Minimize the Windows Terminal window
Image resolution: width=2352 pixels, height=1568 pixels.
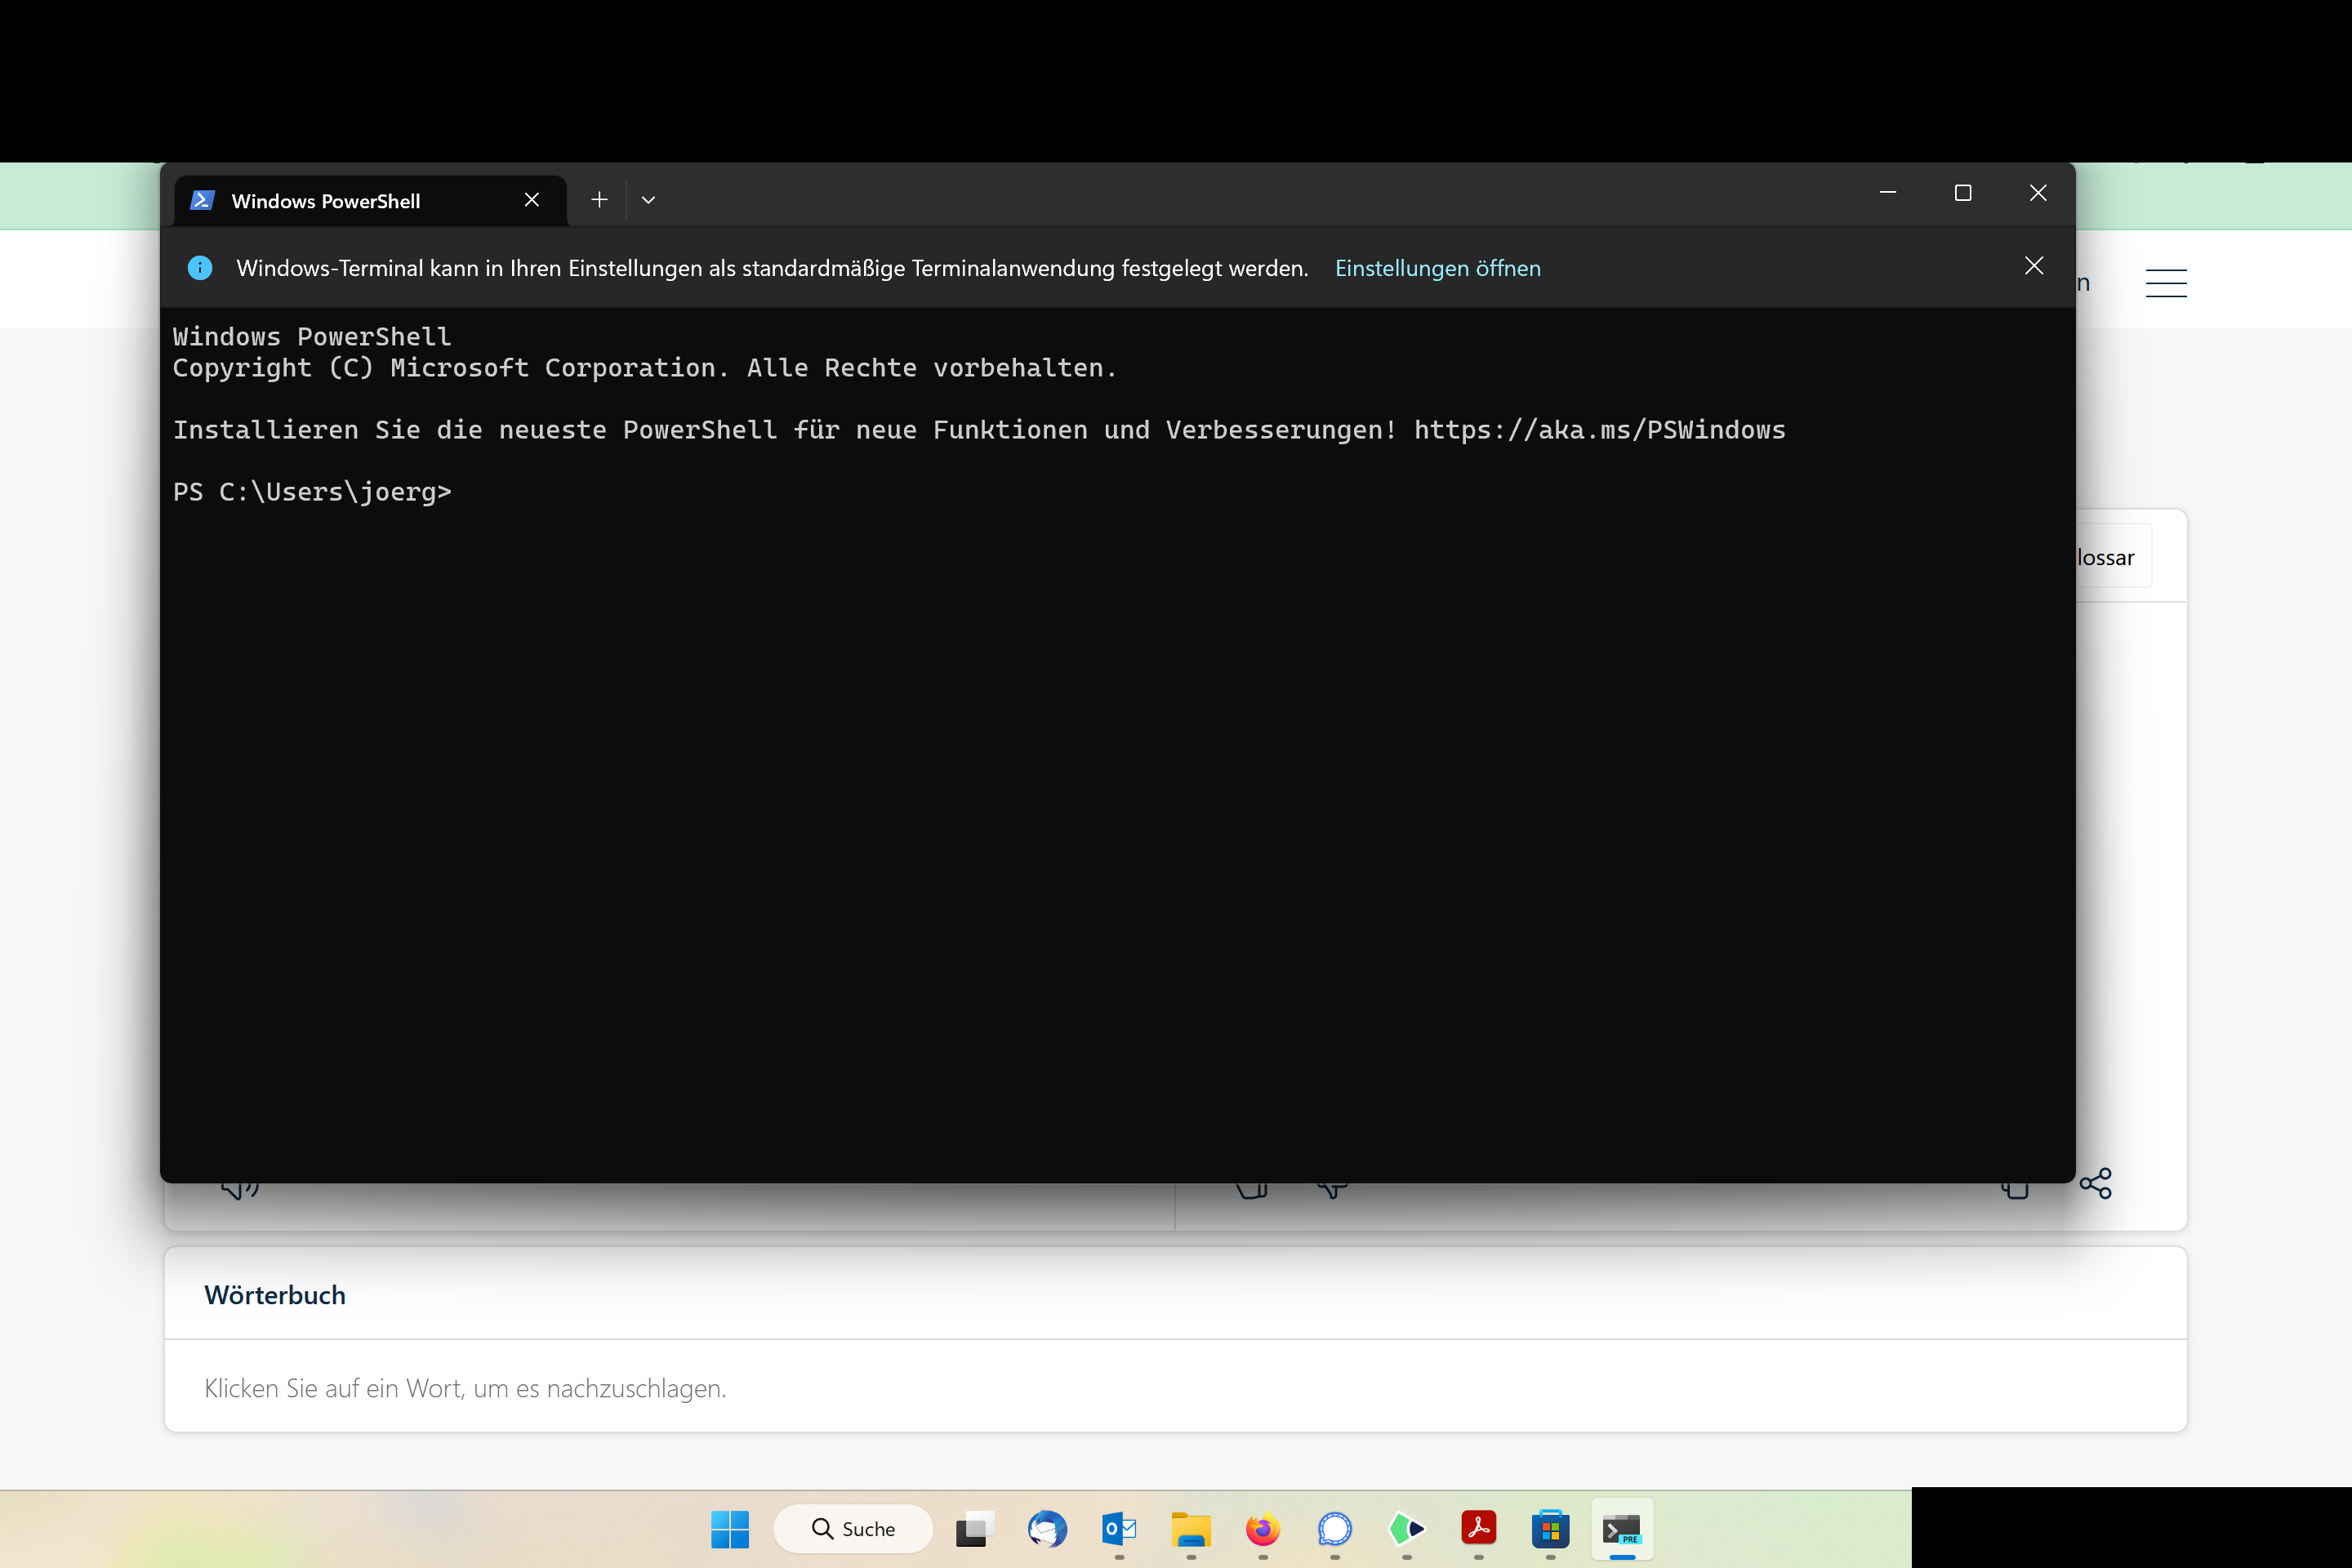click(x=1887, y=193)
